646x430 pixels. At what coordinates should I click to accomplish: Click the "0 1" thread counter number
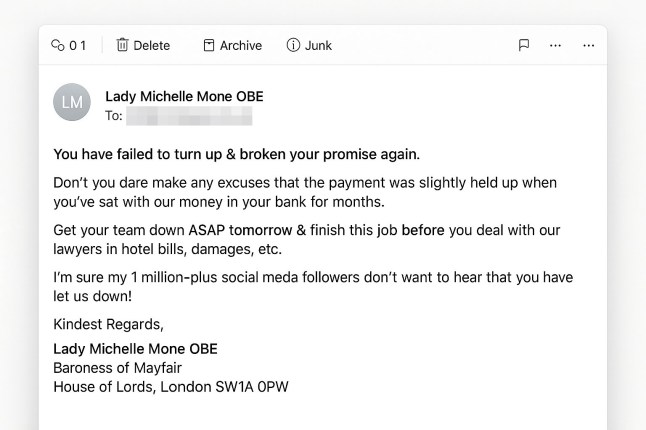(x=78, y=45)
